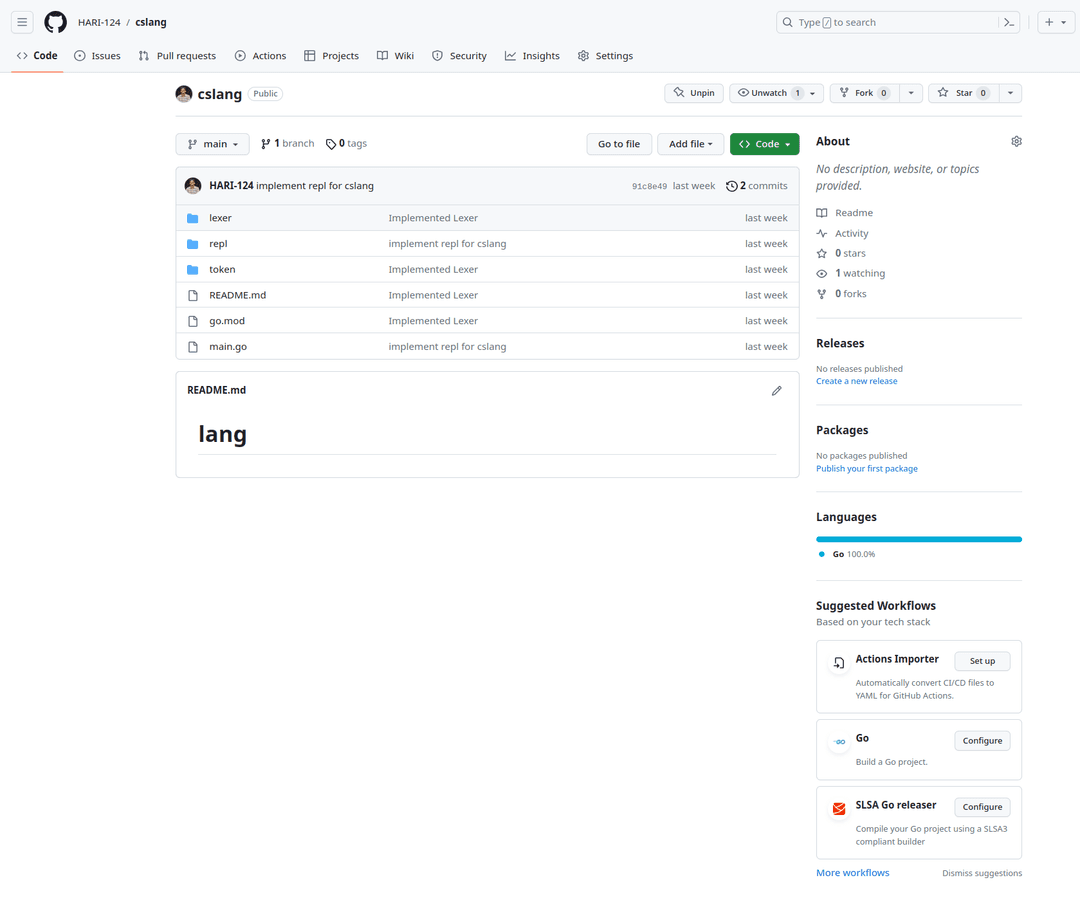Click the HARI-124 commit author avatar
Image resolution: width=1080 pixels, height=898 pixels.
coord(193,186)
